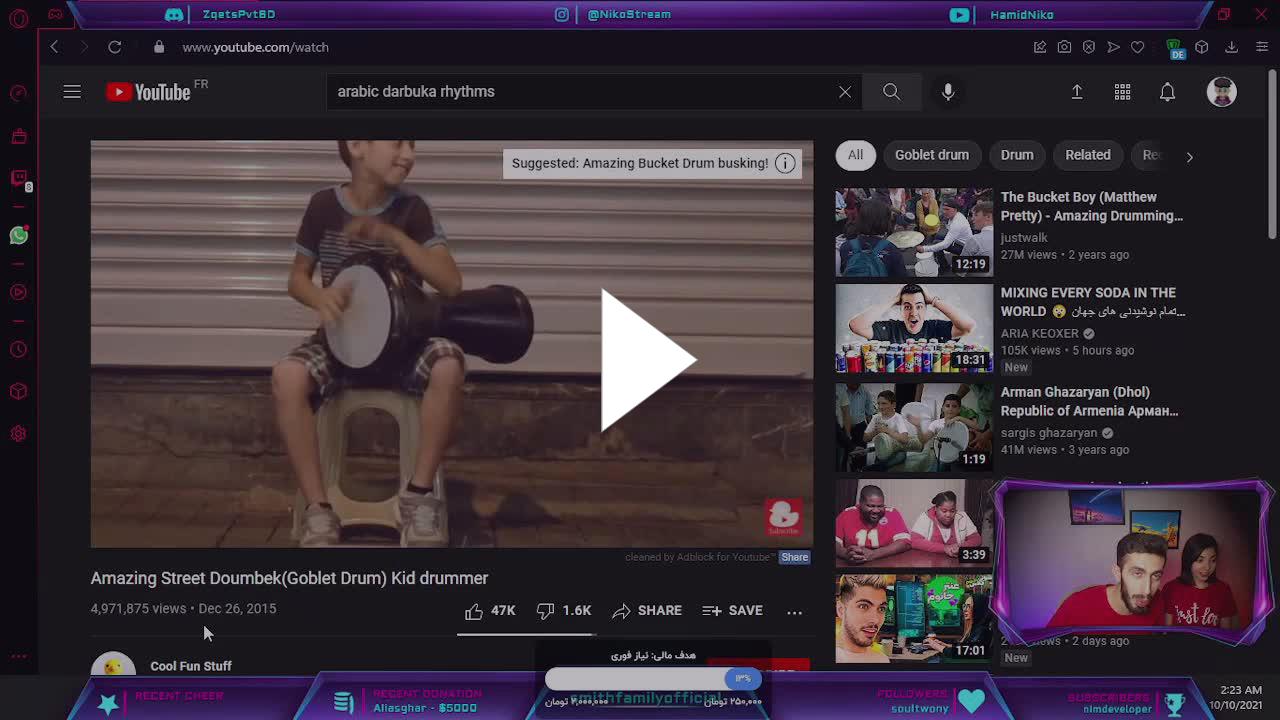Open the Cool Fun Stuff channel link

(191, 666)
